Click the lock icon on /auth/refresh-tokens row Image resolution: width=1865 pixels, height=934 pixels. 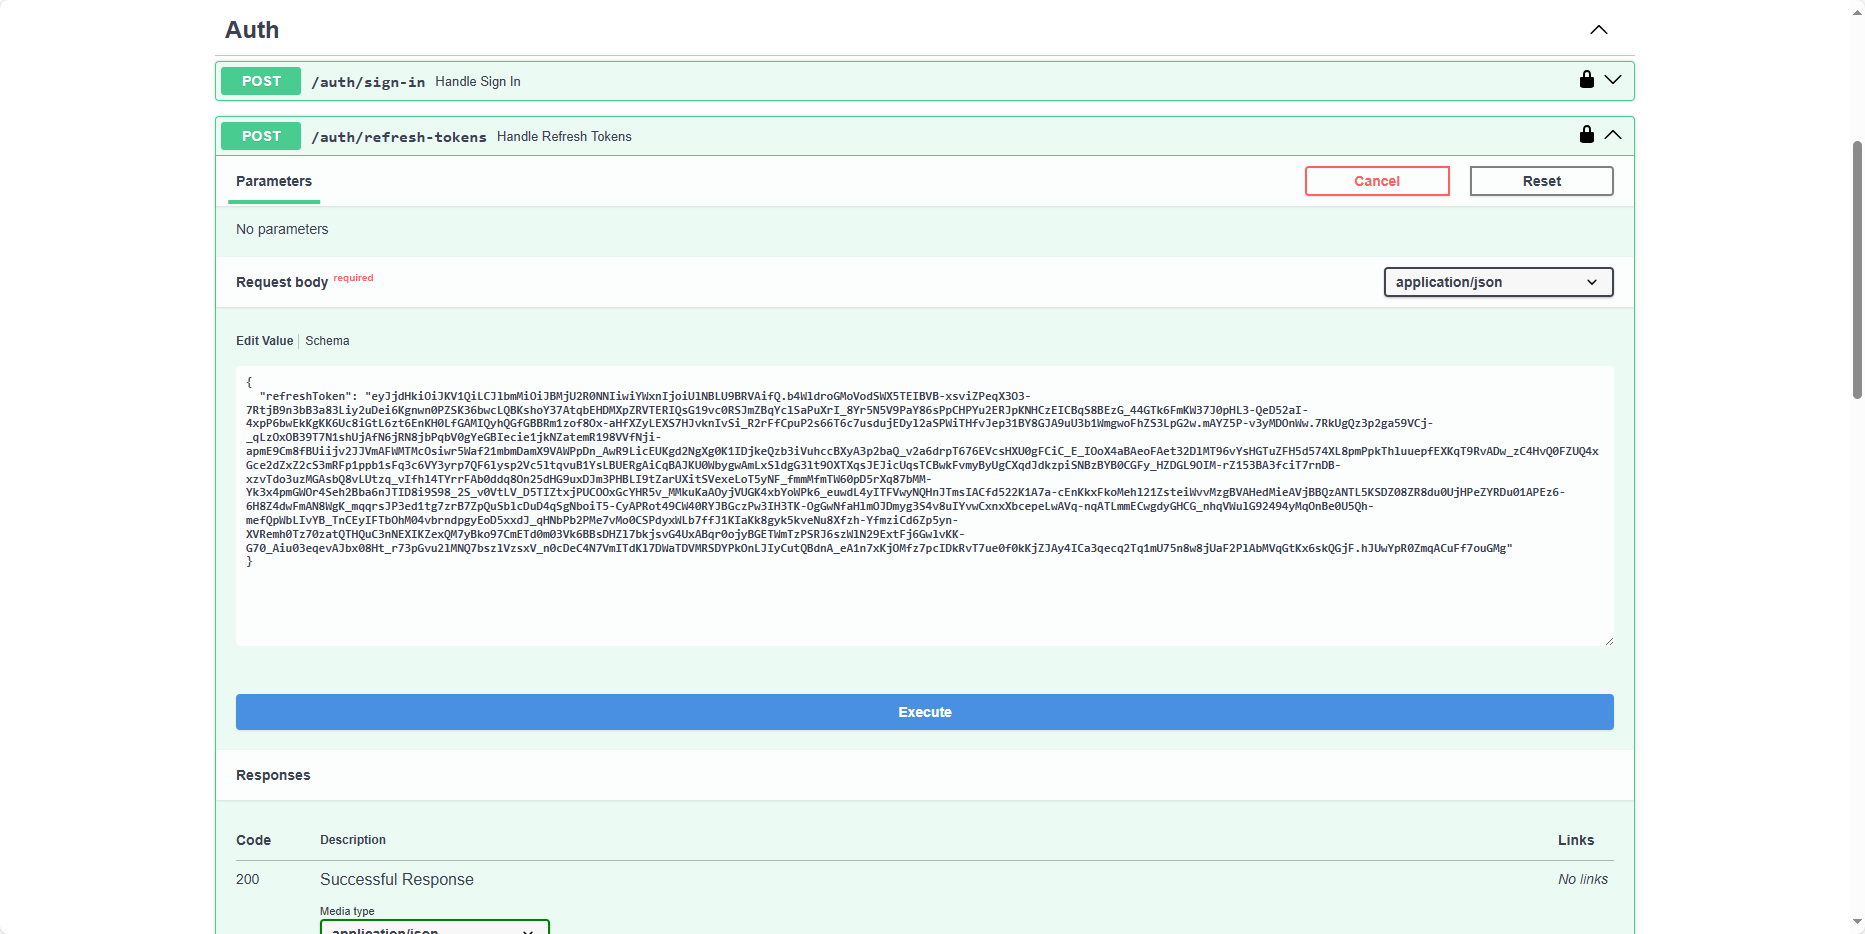coord(1586,135)
